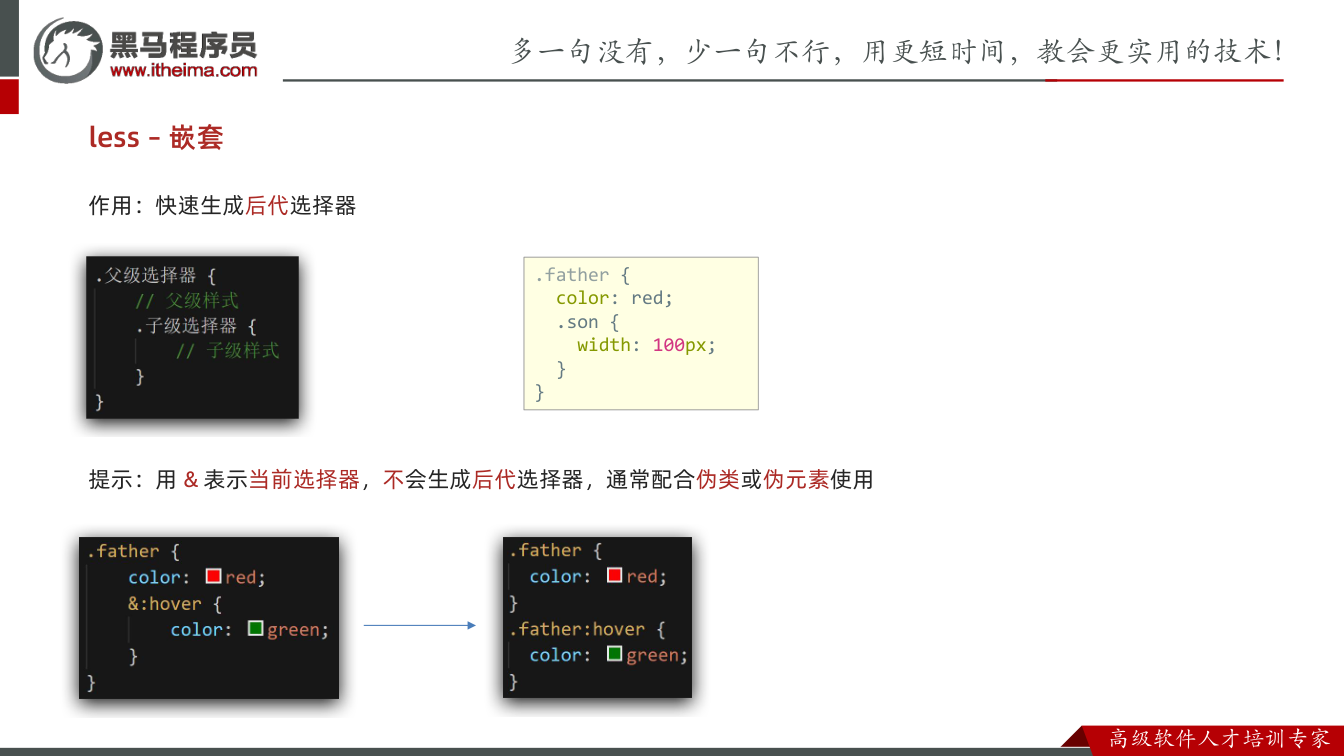Viewport: 1344px width, 756px height.
Task: Select red 后代 in the 作用 sentence
Action: pyautogui.click(x=267, y=206)
